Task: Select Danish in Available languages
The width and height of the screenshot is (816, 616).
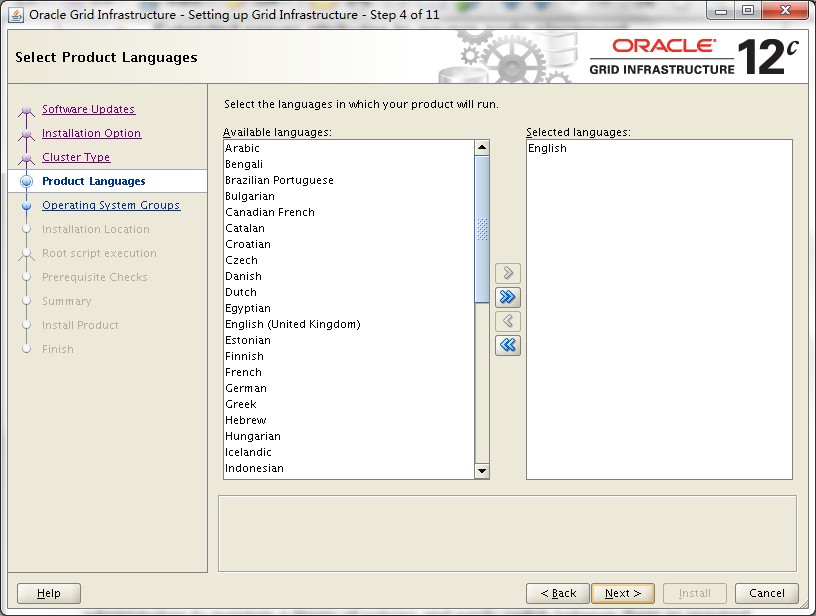Action: (x=349, y=276)
